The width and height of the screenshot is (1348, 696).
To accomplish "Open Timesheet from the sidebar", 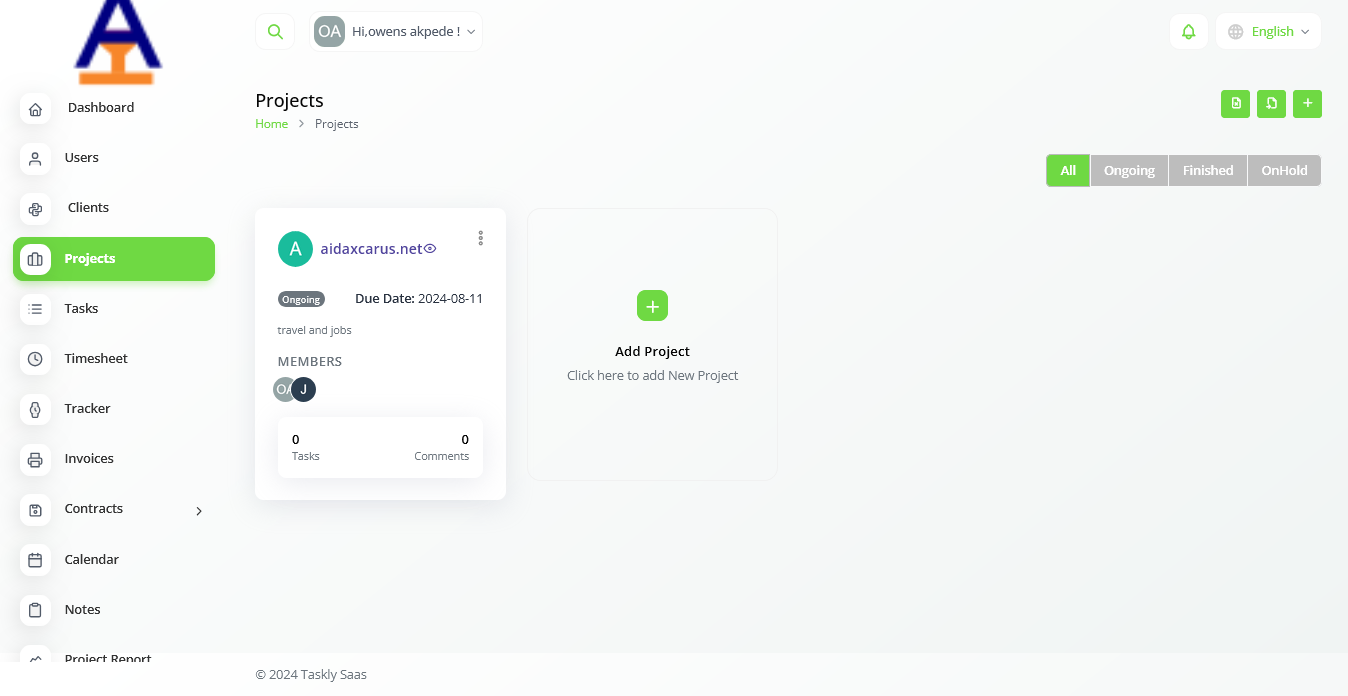I will [96, 359].
